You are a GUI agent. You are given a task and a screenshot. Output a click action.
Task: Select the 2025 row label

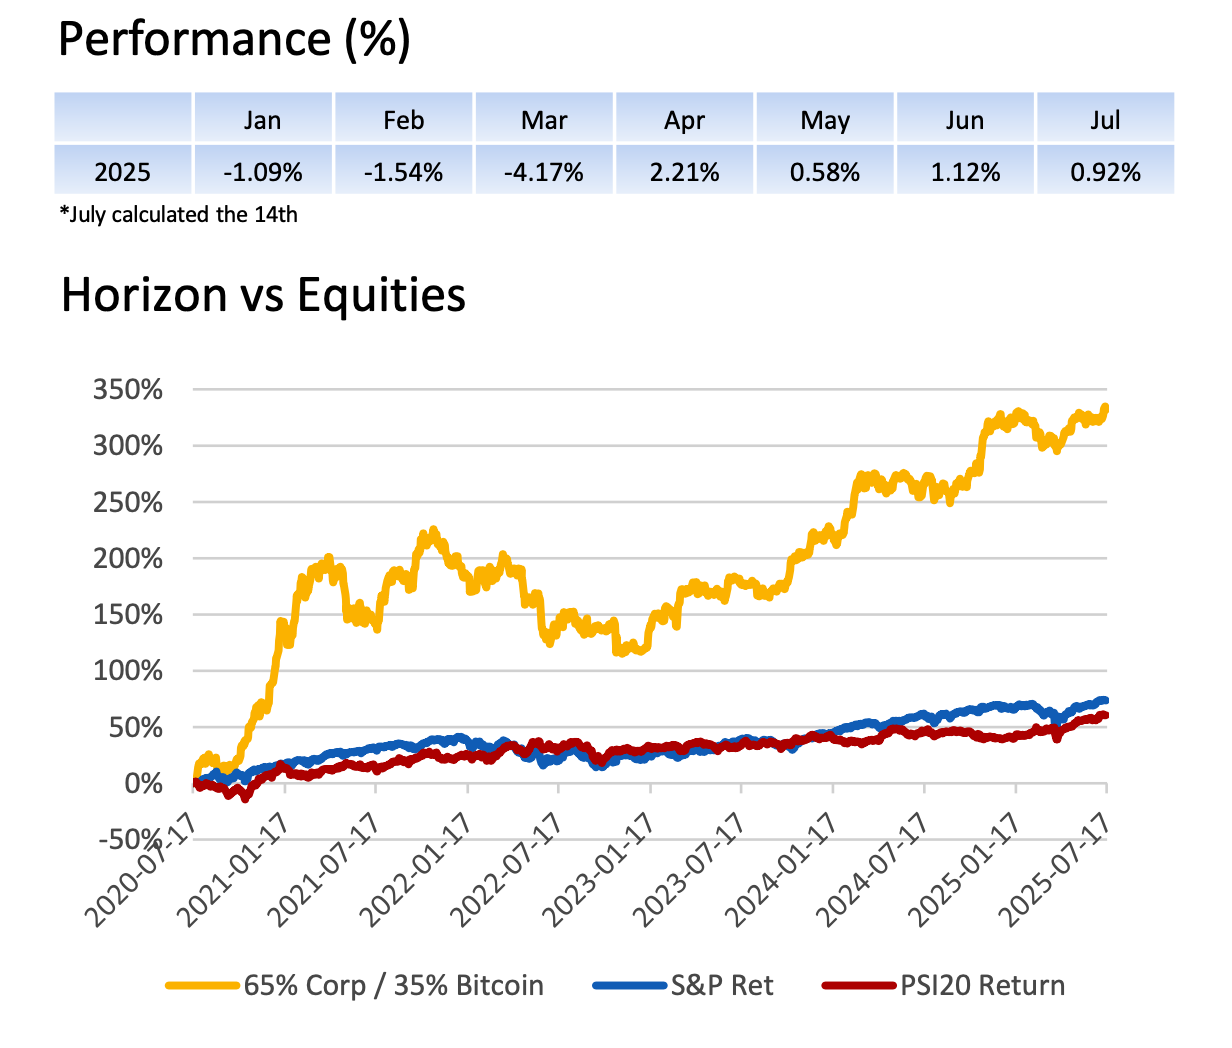tap(122, 172)
